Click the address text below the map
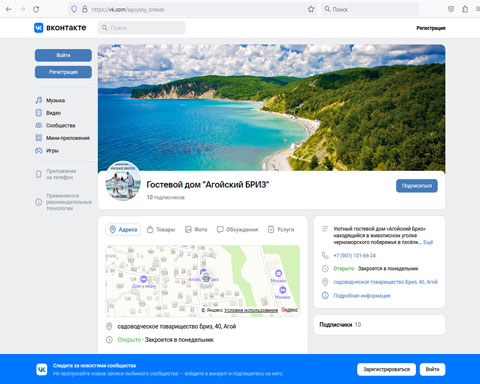 point(177,326)
